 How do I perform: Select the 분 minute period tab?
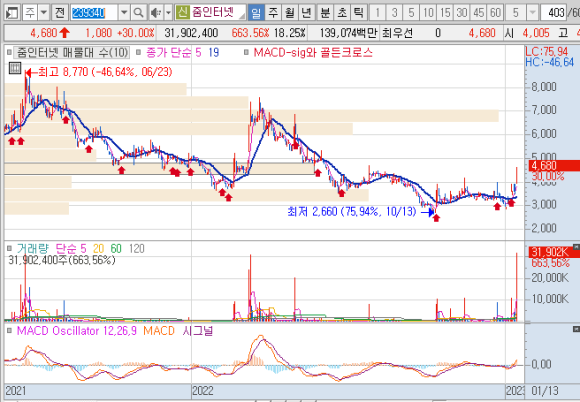coord(325,13)
